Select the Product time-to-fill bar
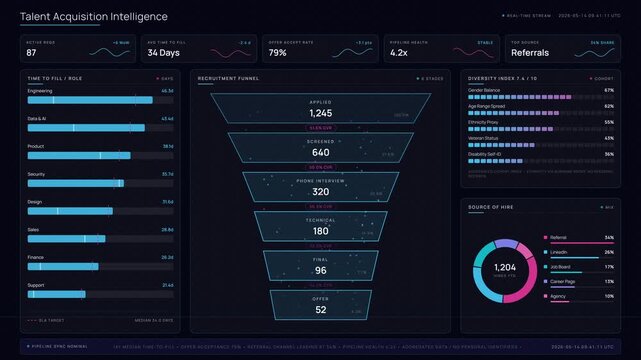The width and height of the screenshot is (641, 360). point(101,156)
